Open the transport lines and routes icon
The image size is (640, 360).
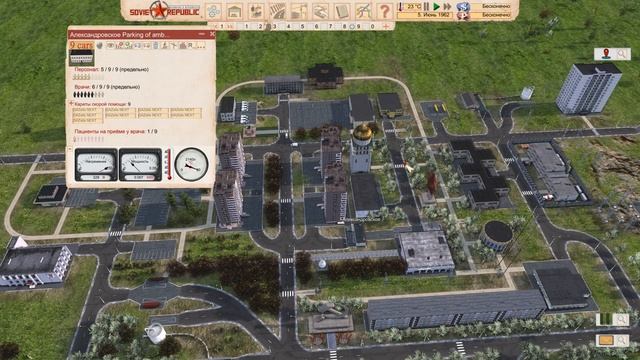pyautogui.click(x=363, y=11)
